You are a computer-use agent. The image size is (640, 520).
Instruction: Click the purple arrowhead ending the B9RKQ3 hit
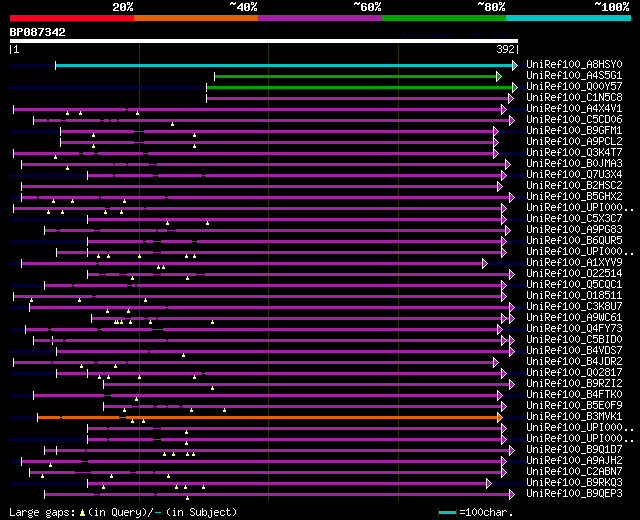point(489,484)
